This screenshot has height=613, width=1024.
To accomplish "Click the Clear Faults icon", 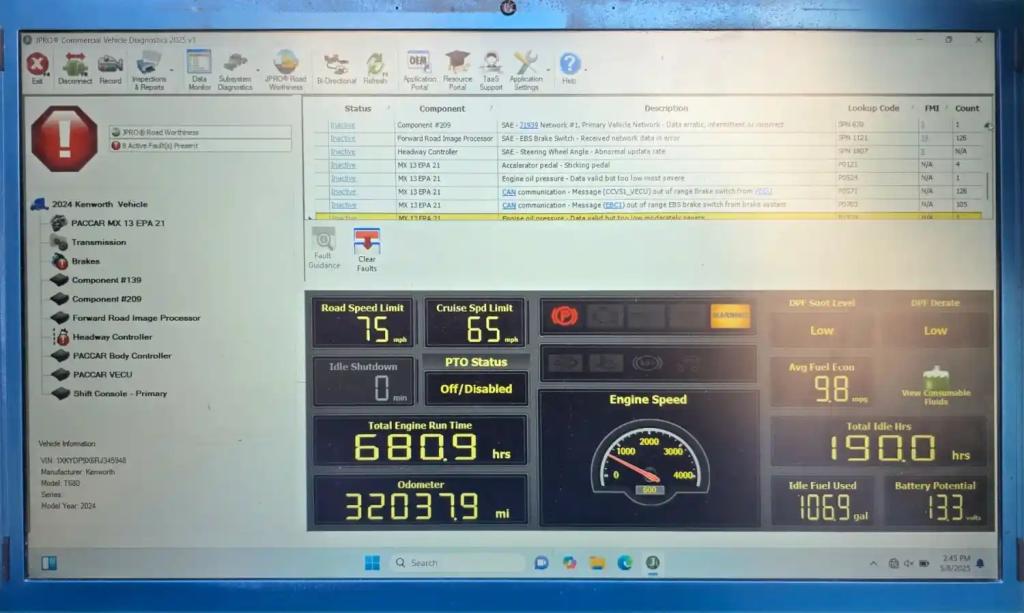I will (x=367, y=249).
